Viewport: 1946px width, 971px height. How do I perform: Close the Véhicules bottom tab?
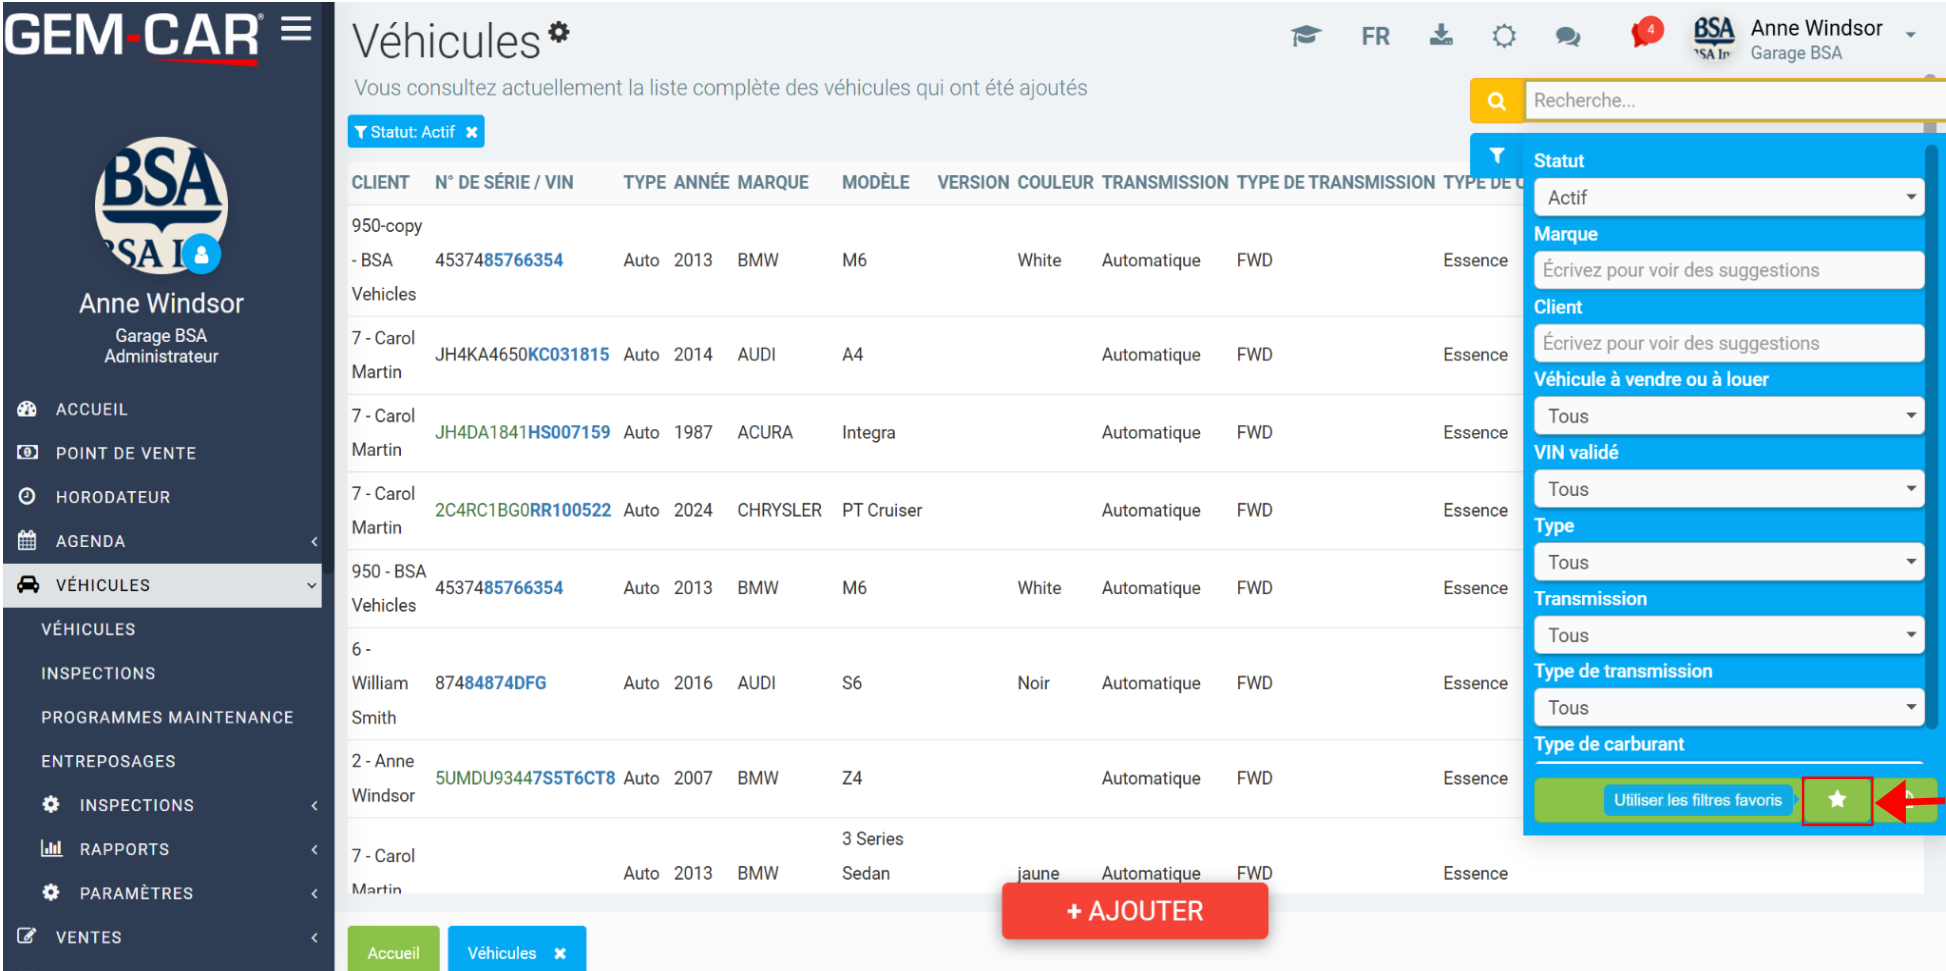[x=560, y=953]
